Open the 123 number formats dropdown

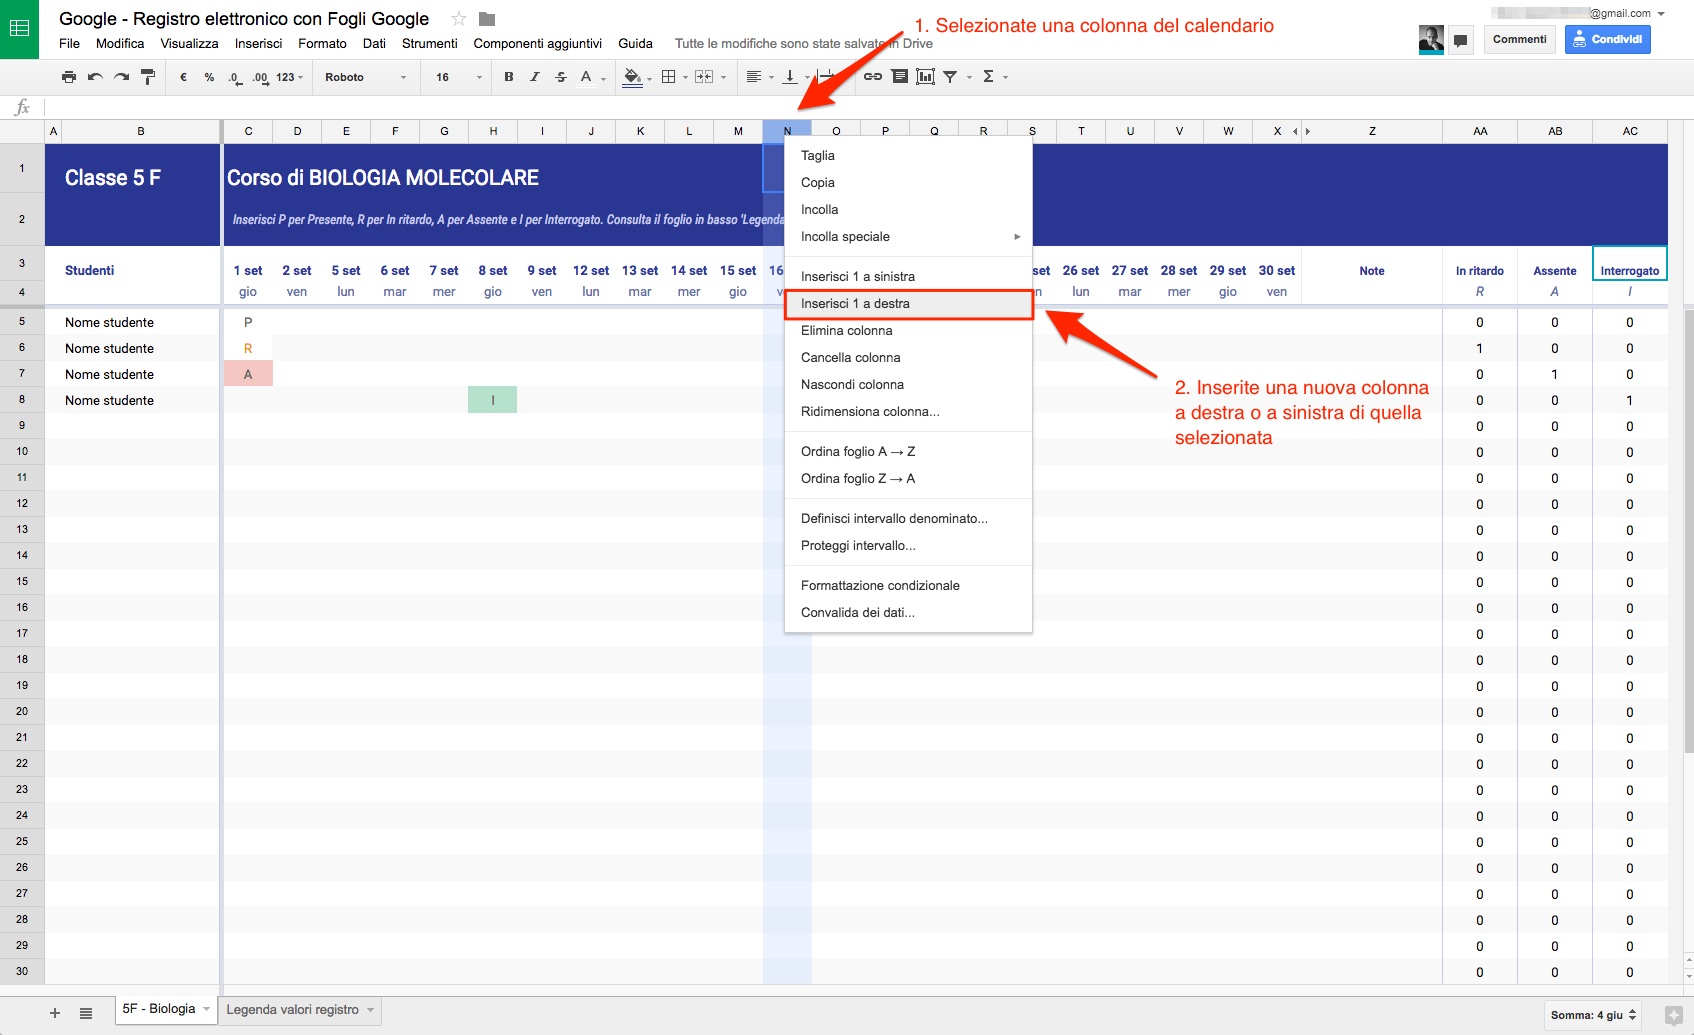[289, 77]
